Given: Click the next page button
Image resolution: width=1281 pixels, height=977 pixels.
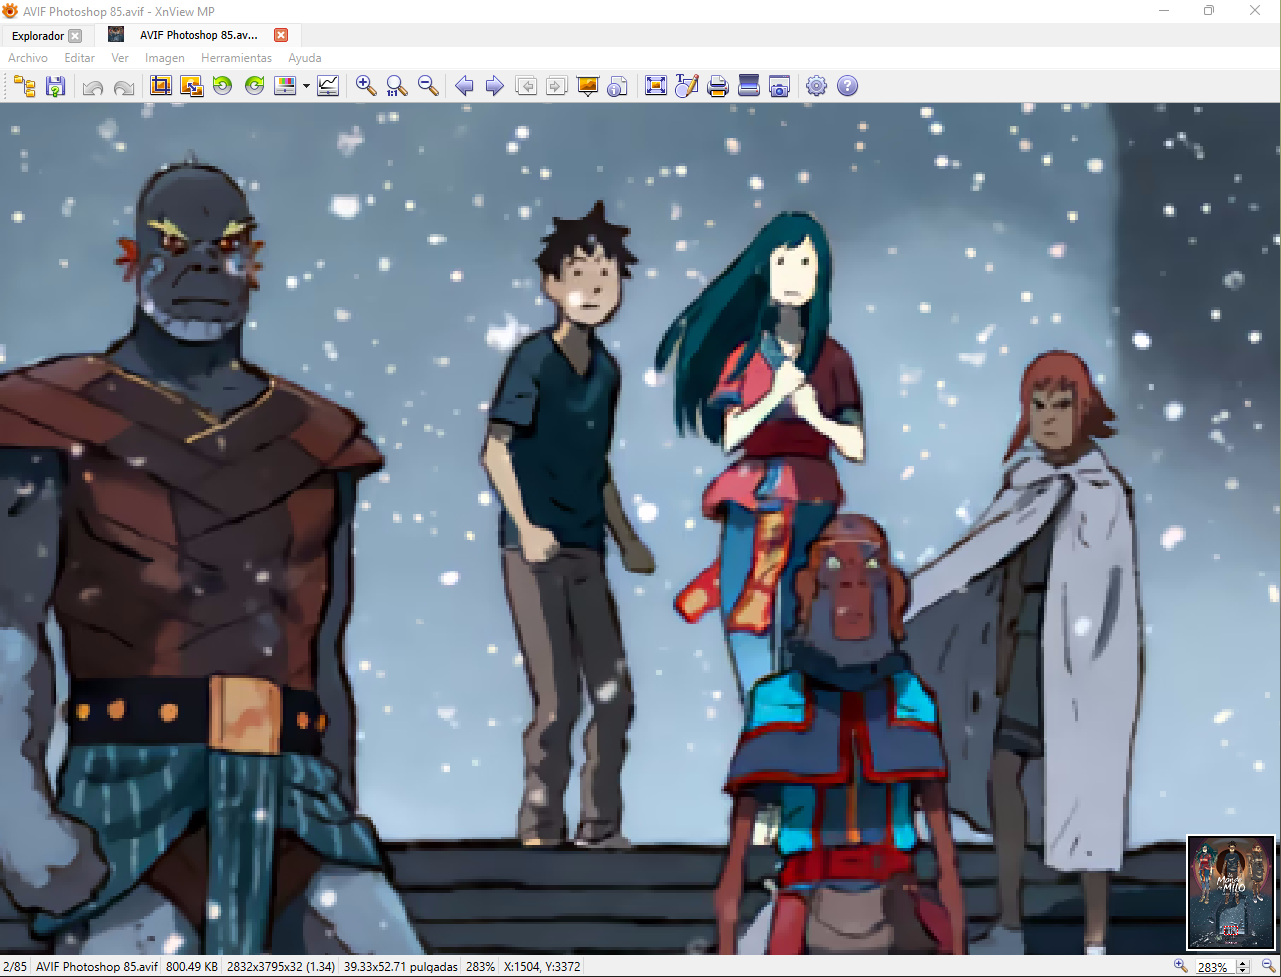Looking at the screenshot, I should [x=557, y=86].
